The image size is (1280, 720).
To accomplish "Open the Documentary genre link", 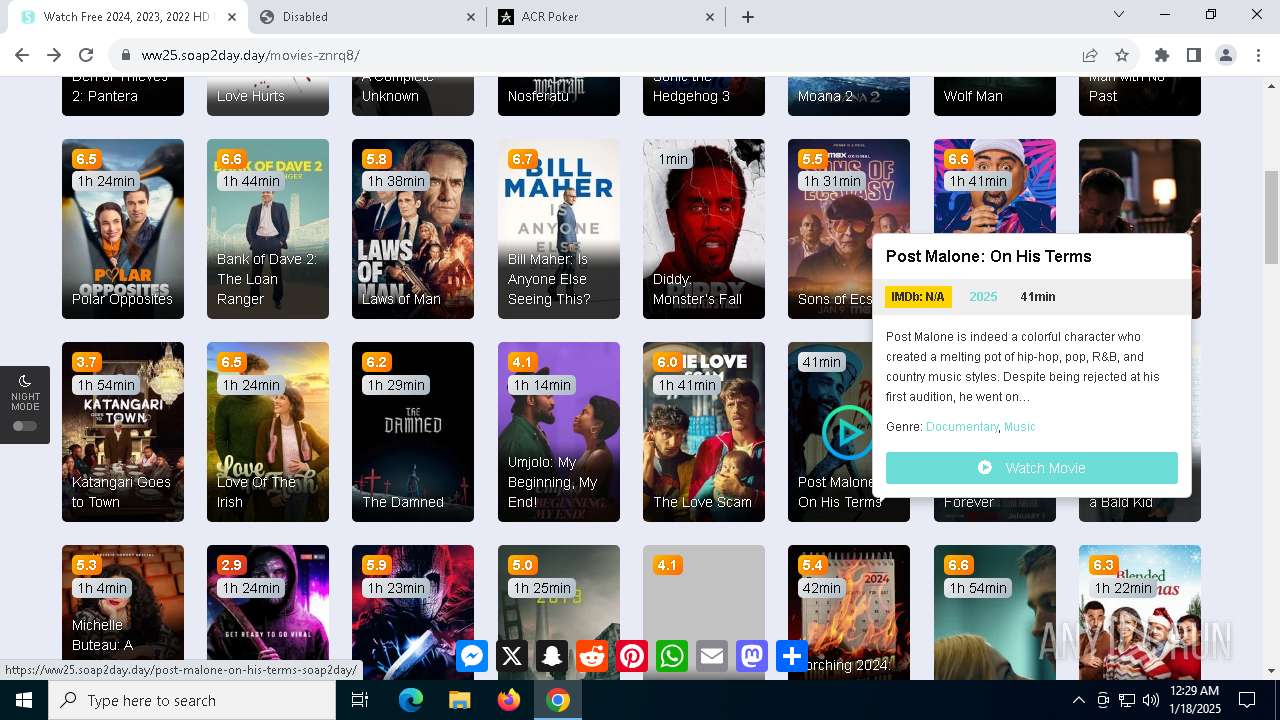I will click(962, 427).
